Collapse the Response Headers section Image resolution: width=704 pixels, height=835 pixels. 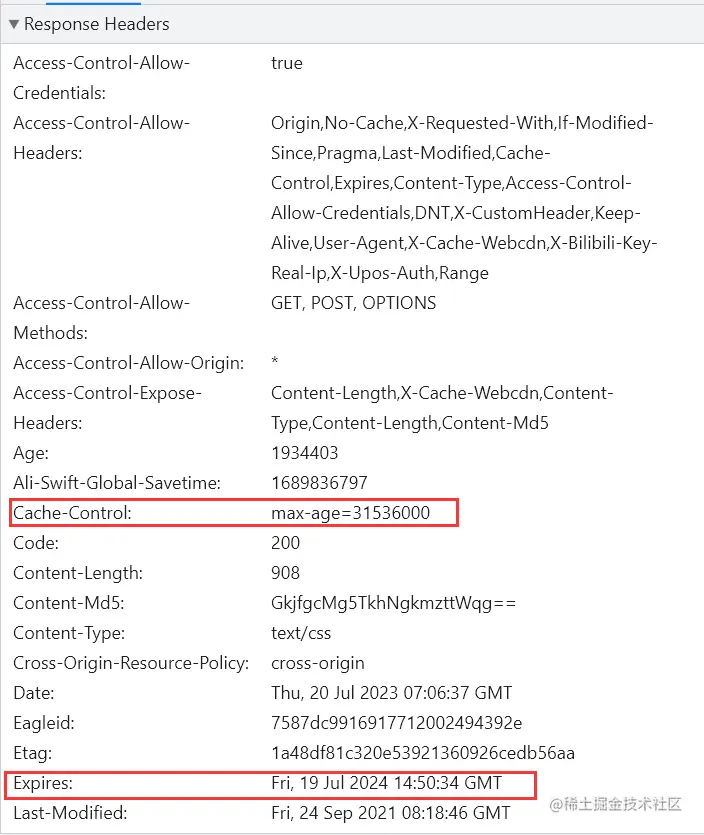(14, 24)
